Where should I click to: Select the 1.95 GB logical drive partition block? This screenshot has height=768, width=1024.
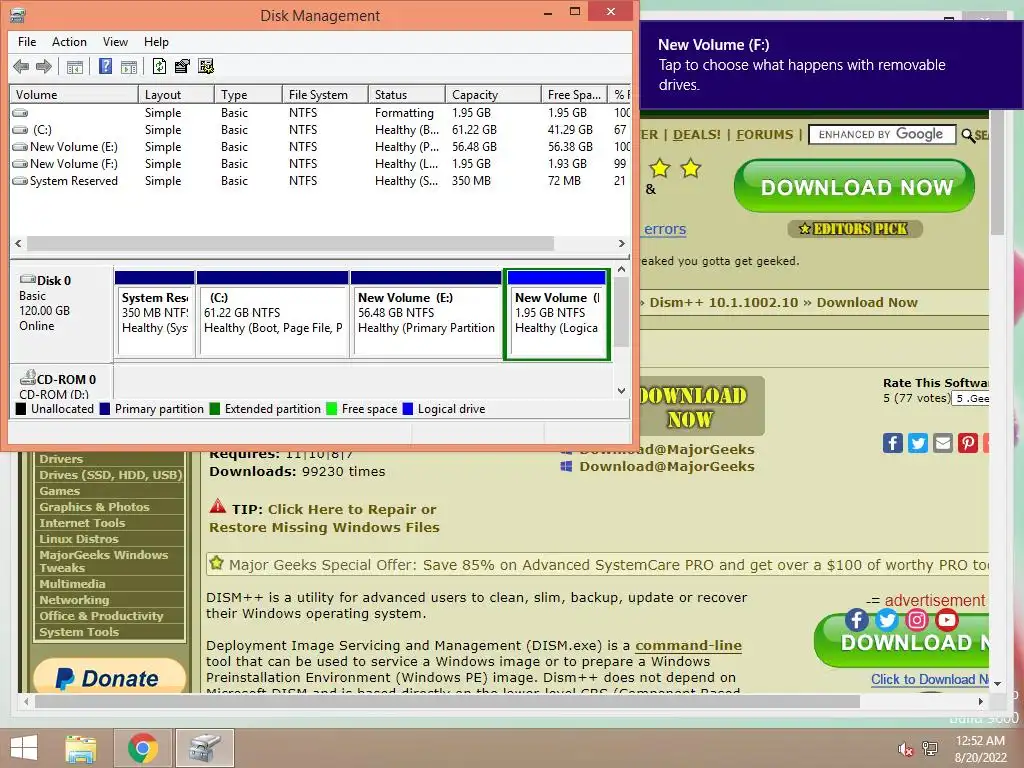pyautogui.click(x=557, y=314)
